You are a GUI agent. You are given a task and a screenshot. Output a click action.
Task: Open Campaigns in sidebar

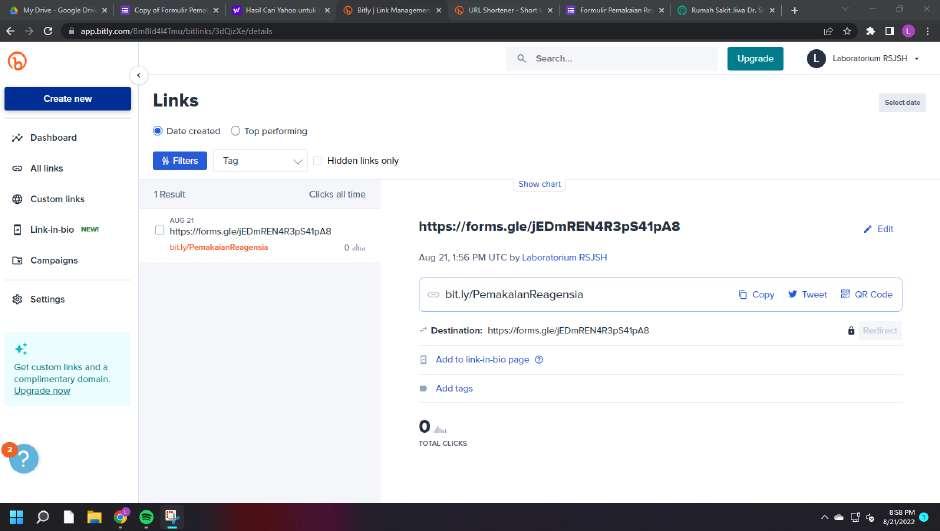54,261
